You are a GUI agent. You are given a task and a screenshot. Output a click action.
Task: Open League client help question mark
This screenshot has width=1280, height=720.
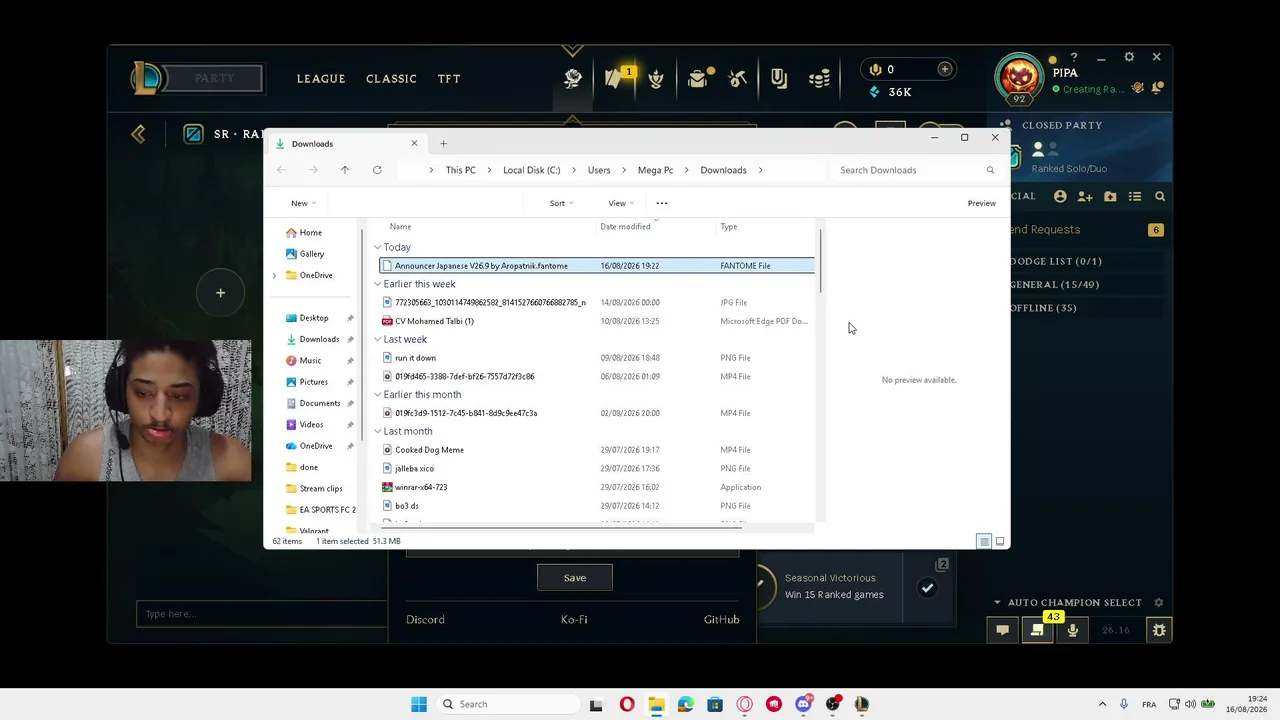point(1074,58)
